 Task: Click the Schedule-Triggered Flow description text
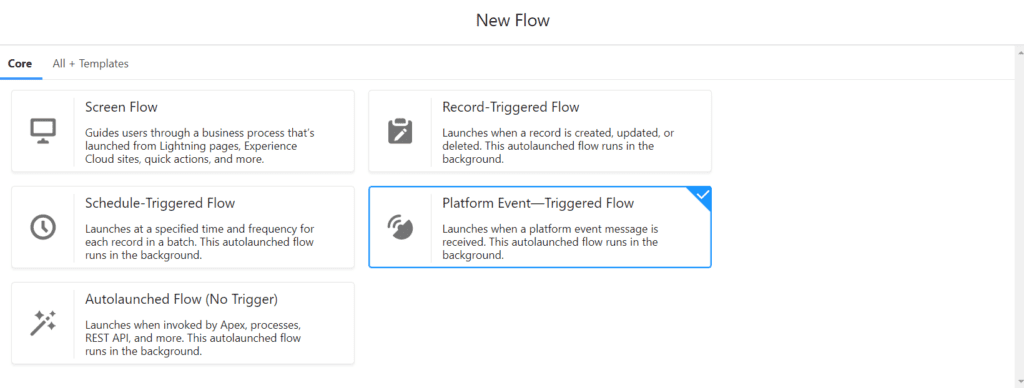pos(200,242)
